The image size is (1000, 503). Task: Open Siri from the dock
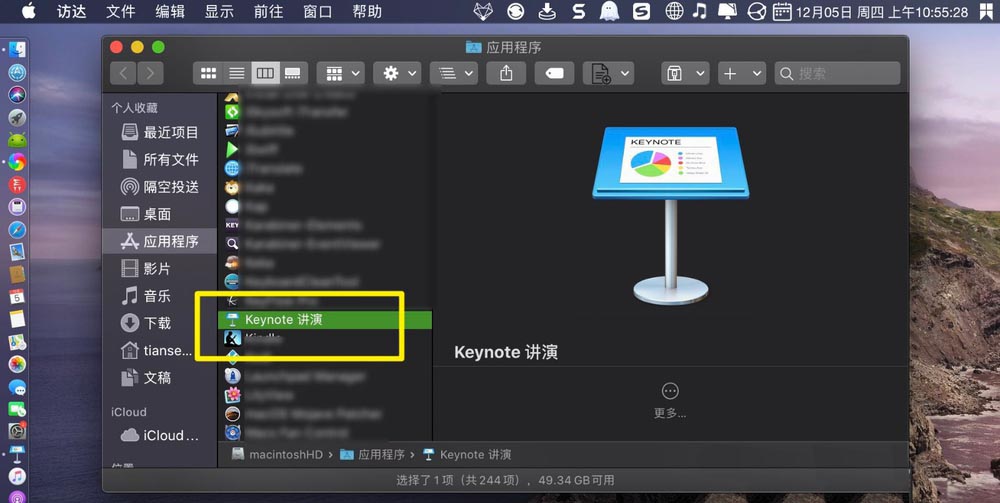17,94
